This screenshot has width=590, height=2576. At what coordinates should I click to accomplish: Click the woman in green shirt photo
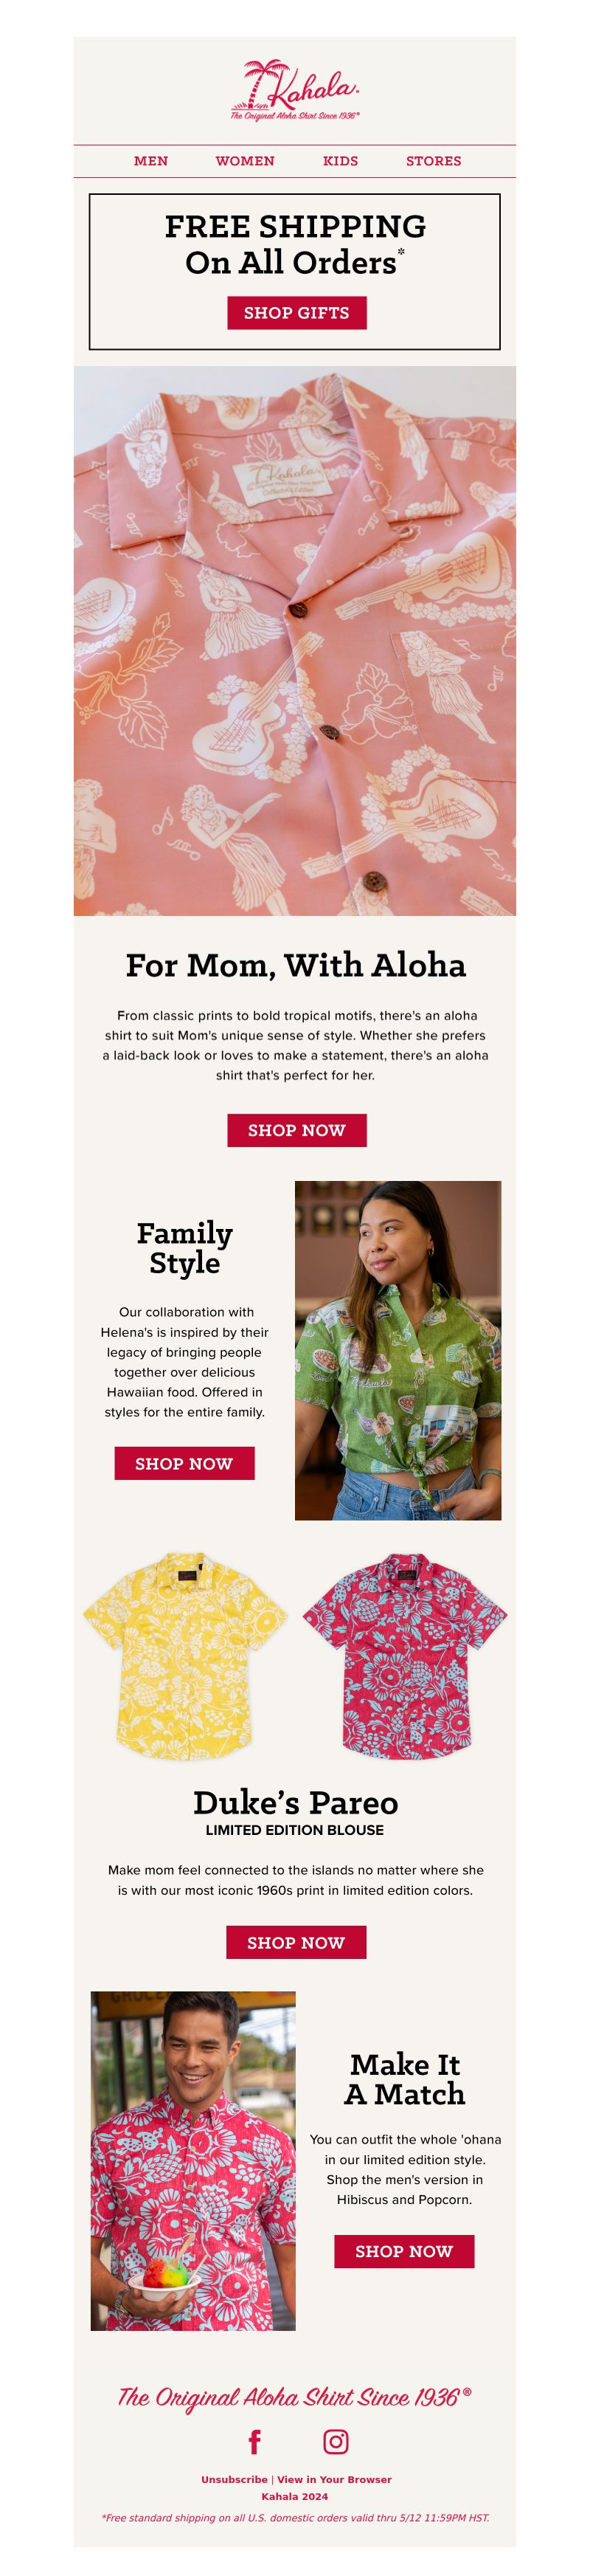coord(398,1351)
